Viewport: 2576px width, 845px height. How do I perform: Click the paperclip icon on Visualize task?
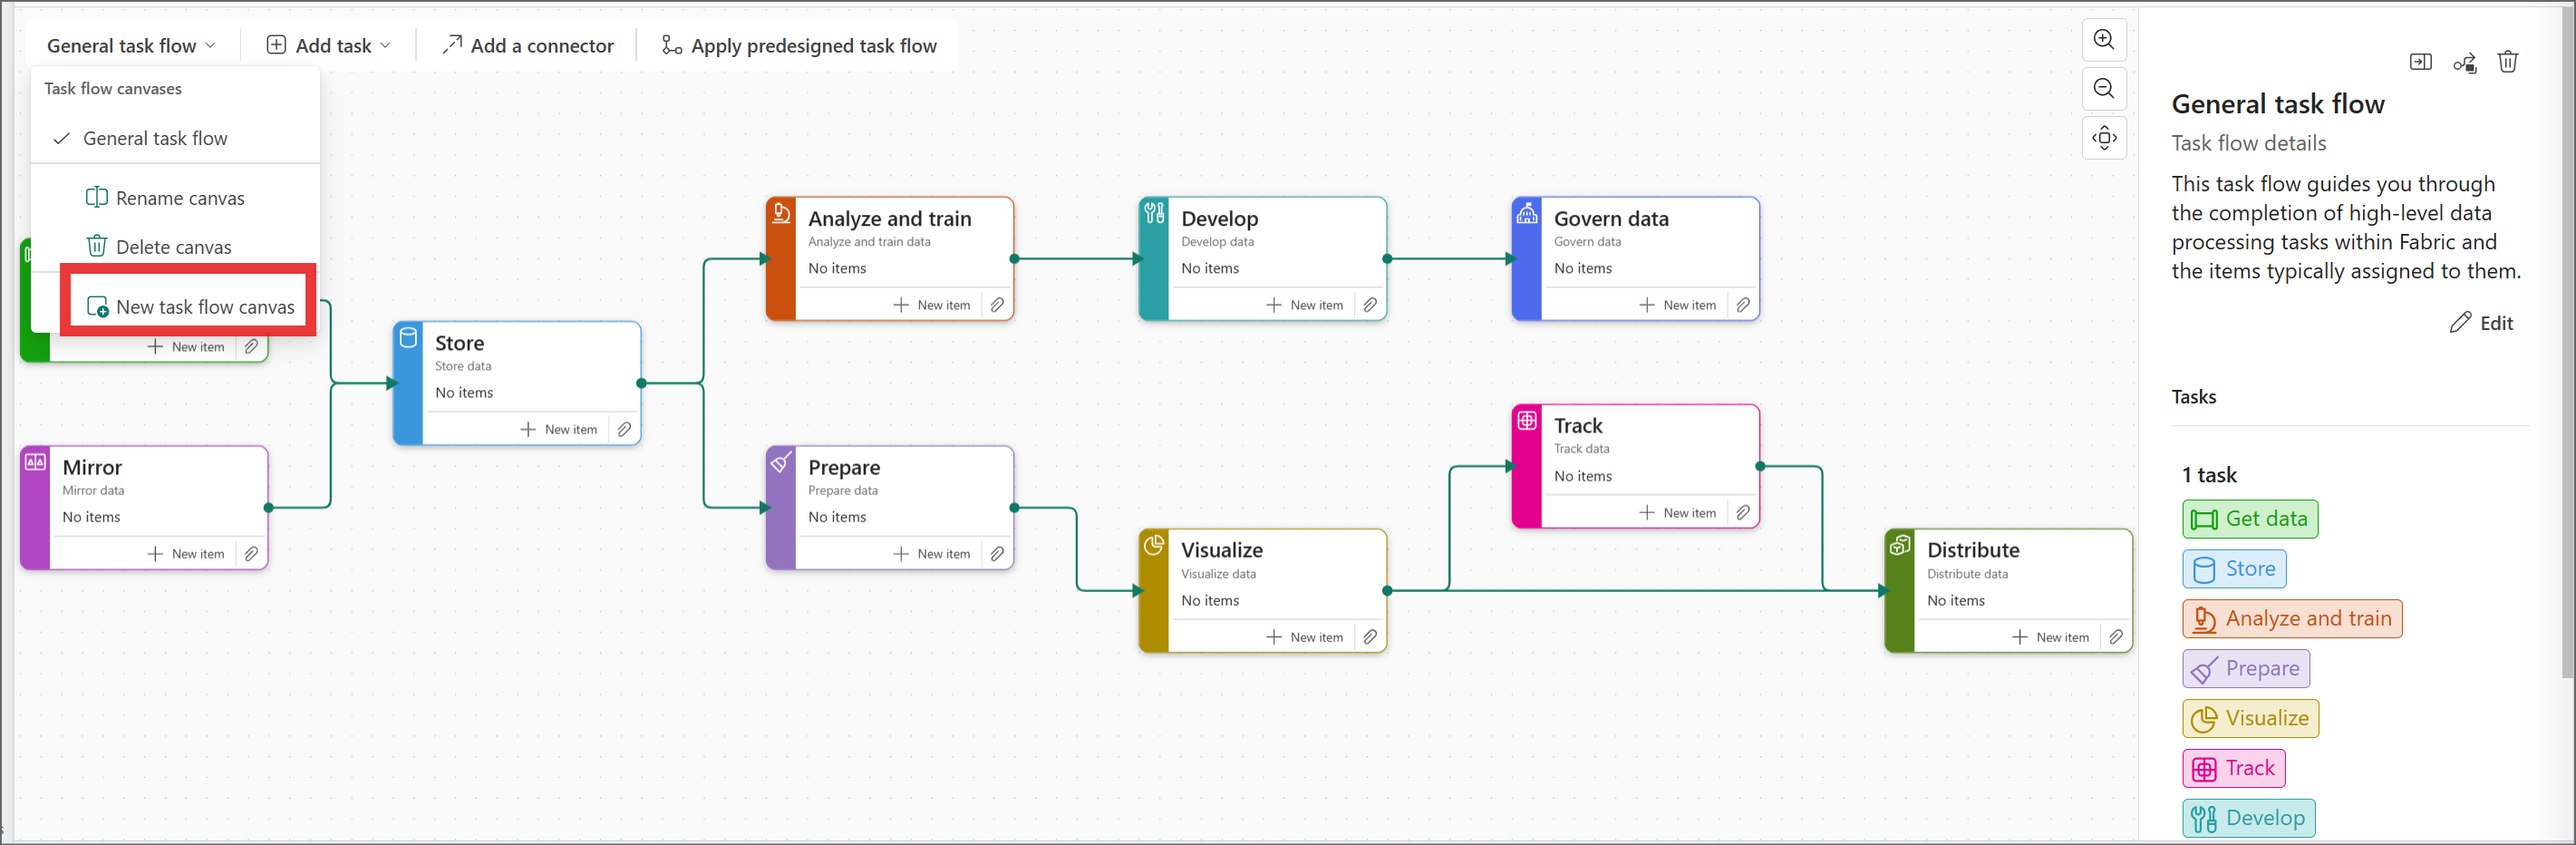pyautogui.click(x=1370, y=637)
